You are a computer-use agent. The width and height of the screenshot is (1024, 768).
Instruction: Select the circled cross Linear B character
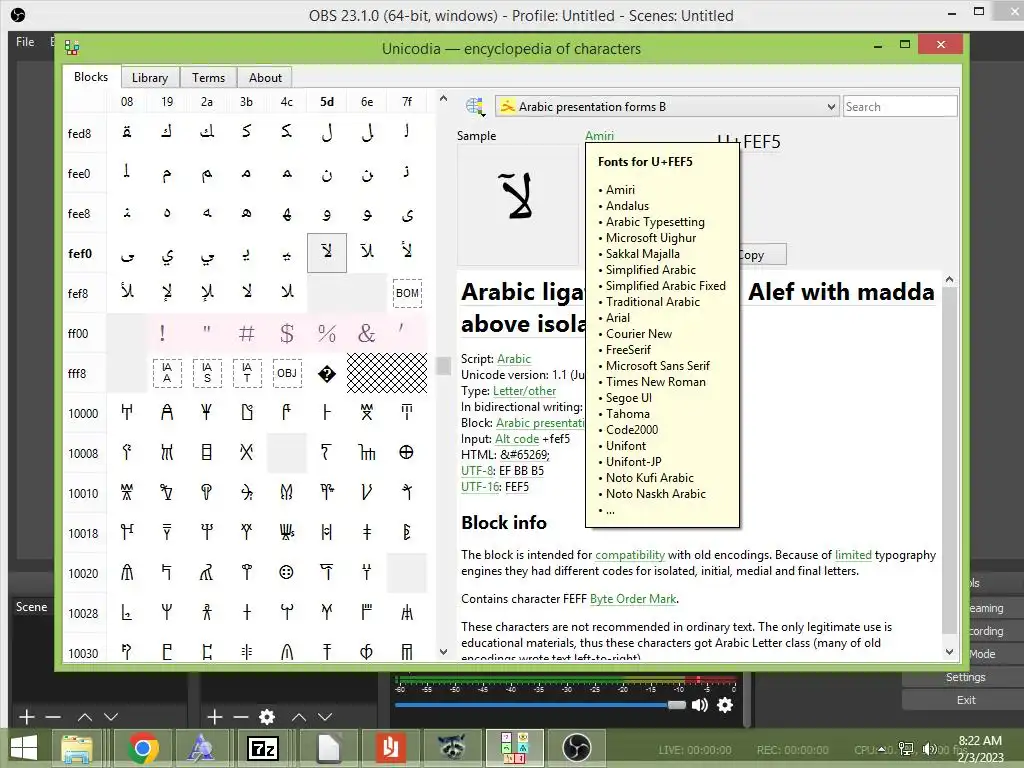406,452
